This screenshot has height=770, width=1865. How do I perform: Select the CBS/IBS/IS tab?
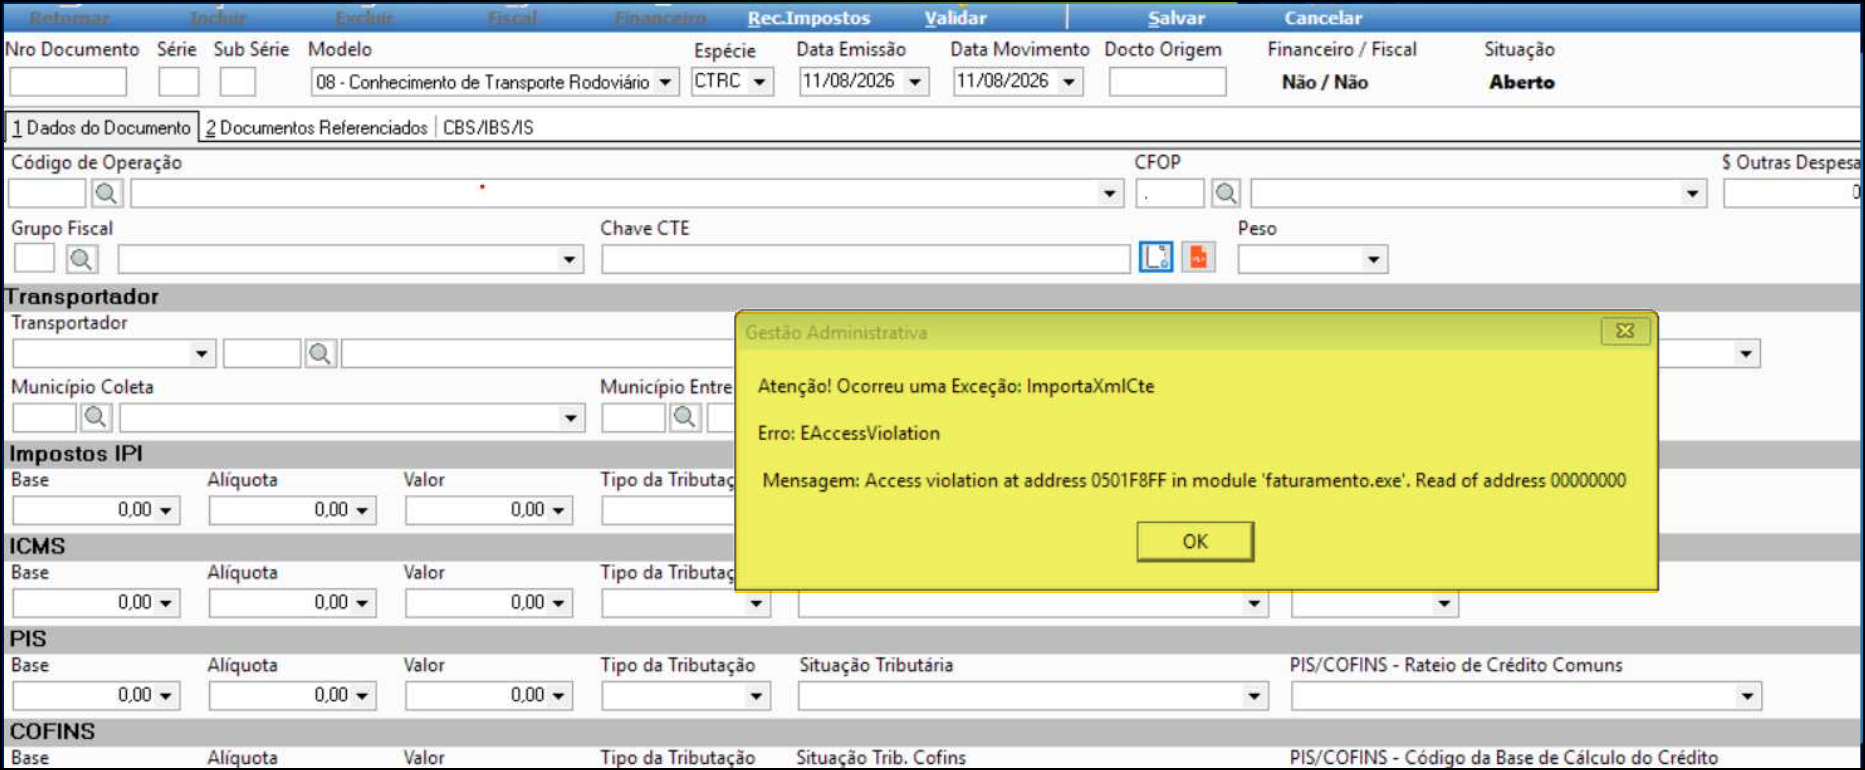coord(488,127)
